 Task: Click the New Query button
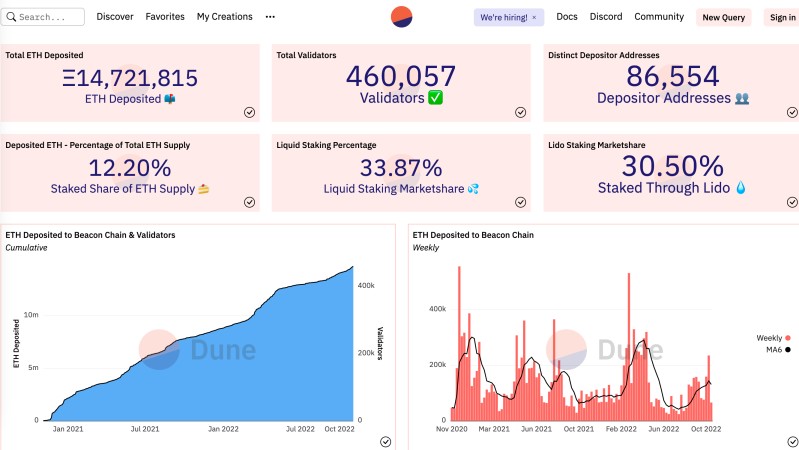723,17
